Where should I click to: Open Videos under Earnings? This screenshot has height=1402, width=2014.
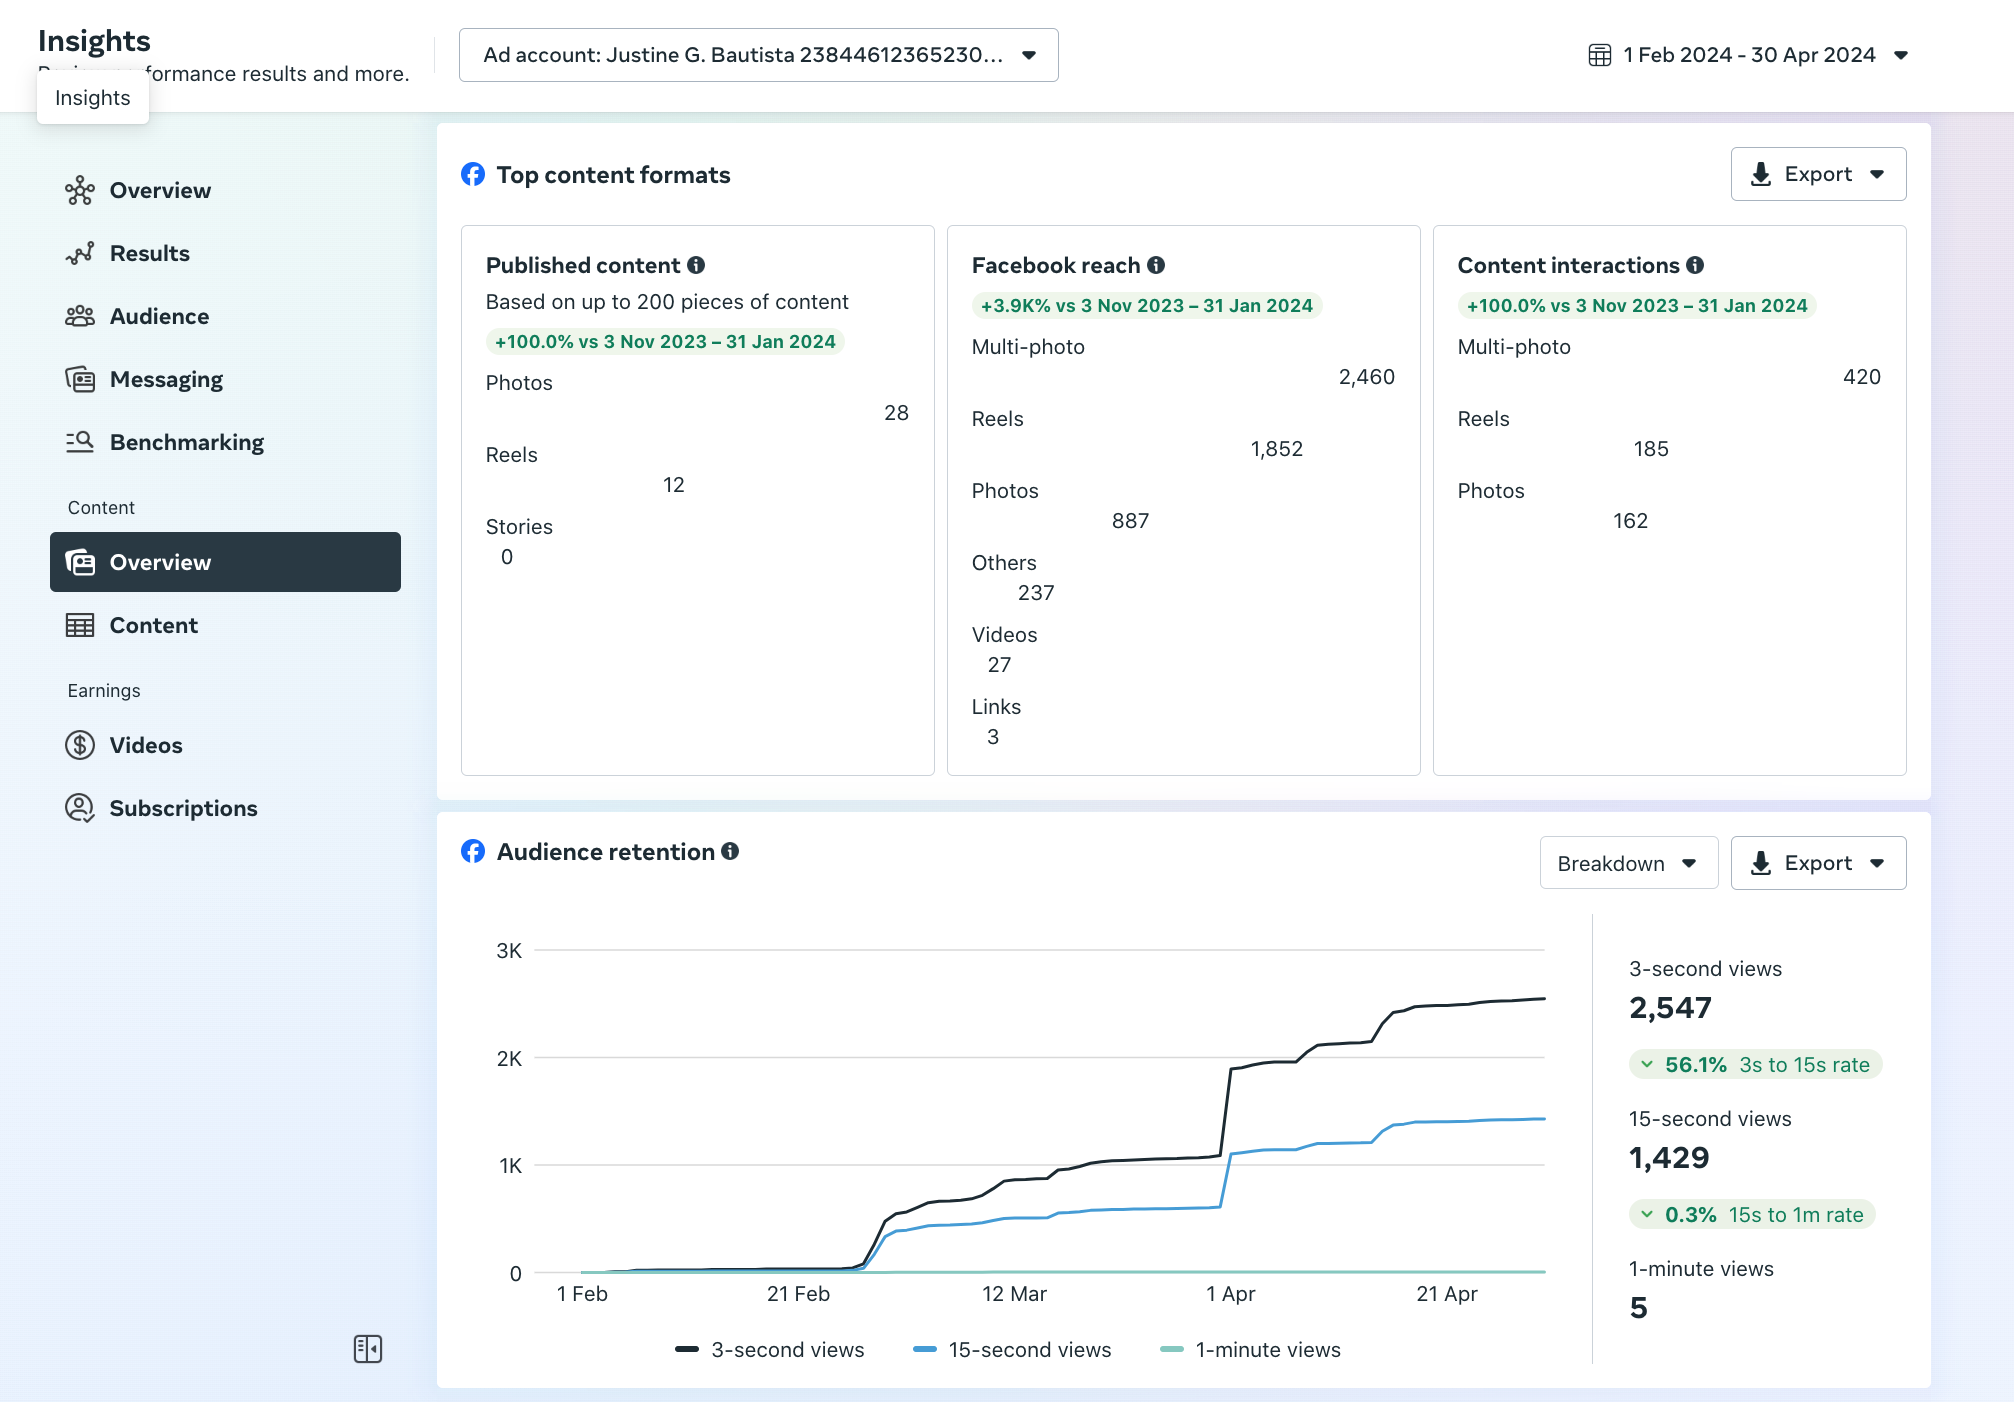coord(146,745)
